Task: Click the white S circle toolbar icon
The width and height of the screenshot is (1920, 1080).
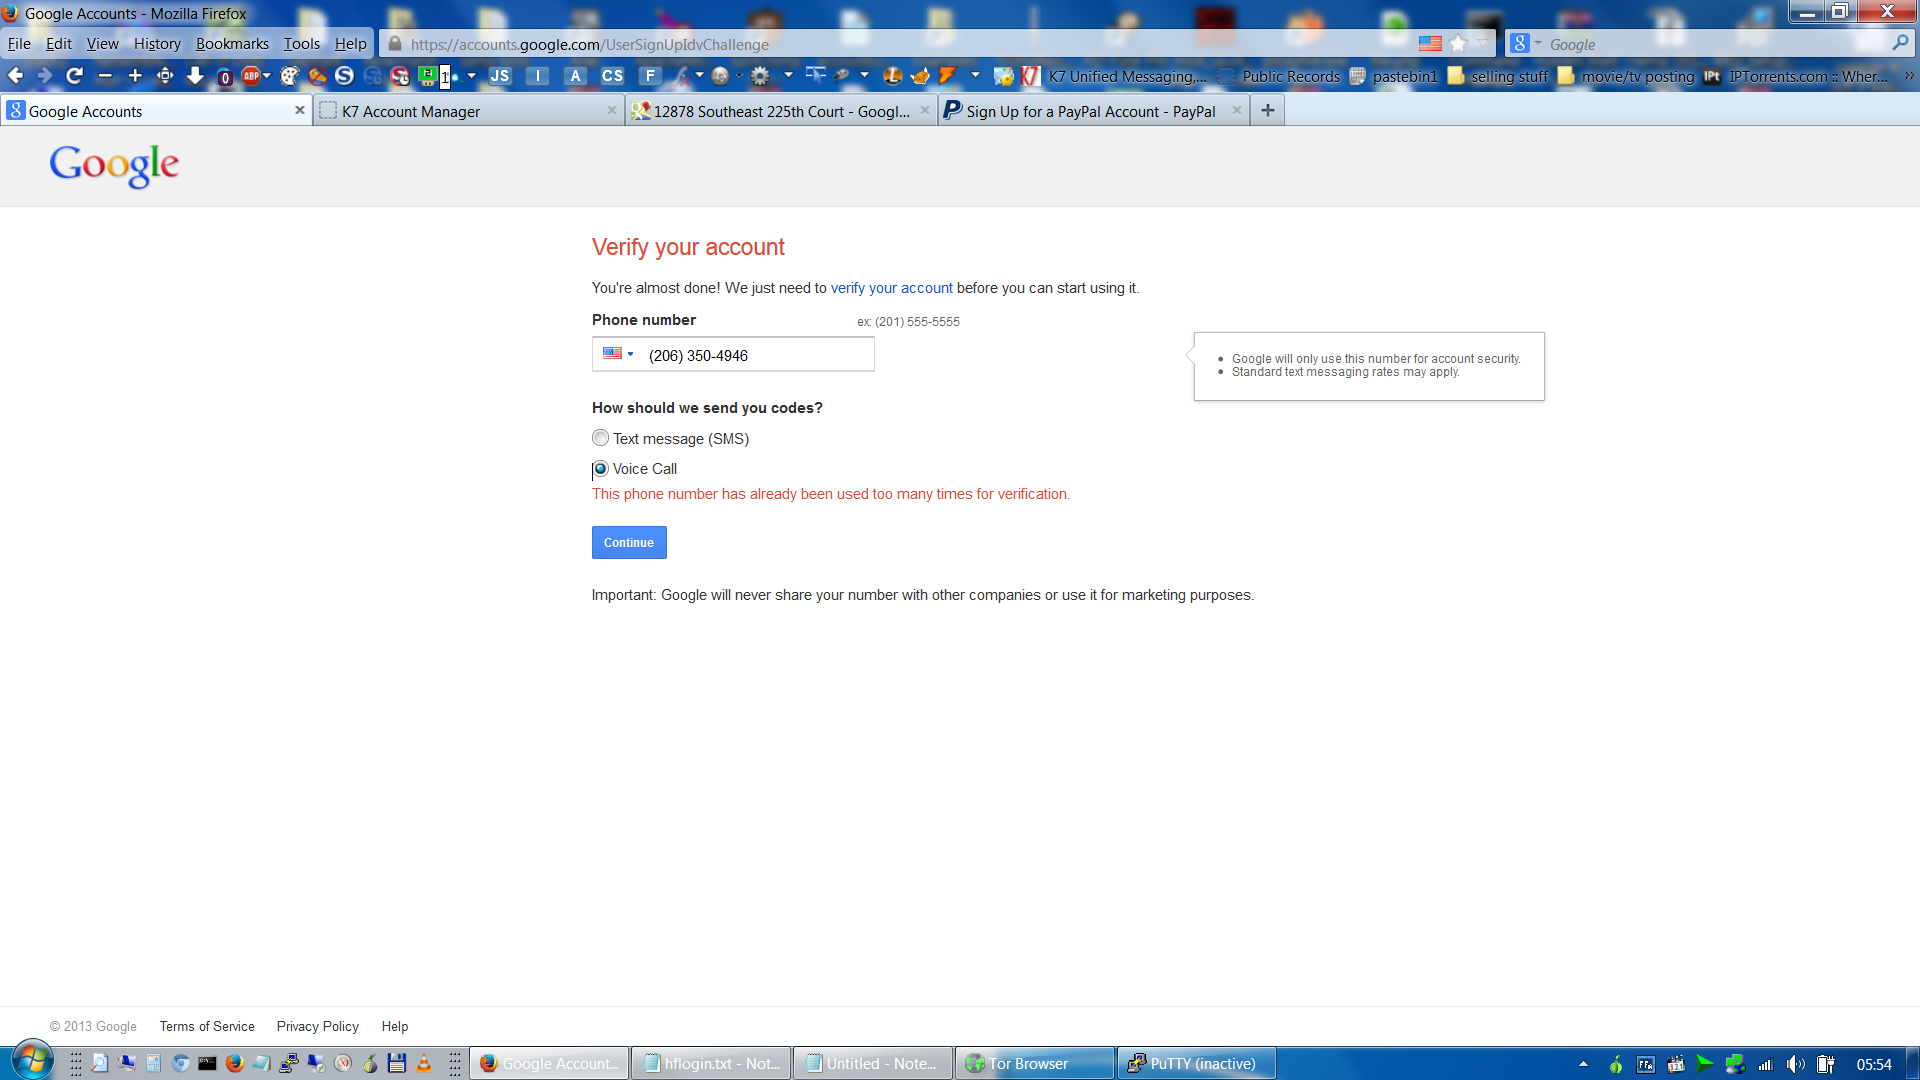Action: coord(345,76)
